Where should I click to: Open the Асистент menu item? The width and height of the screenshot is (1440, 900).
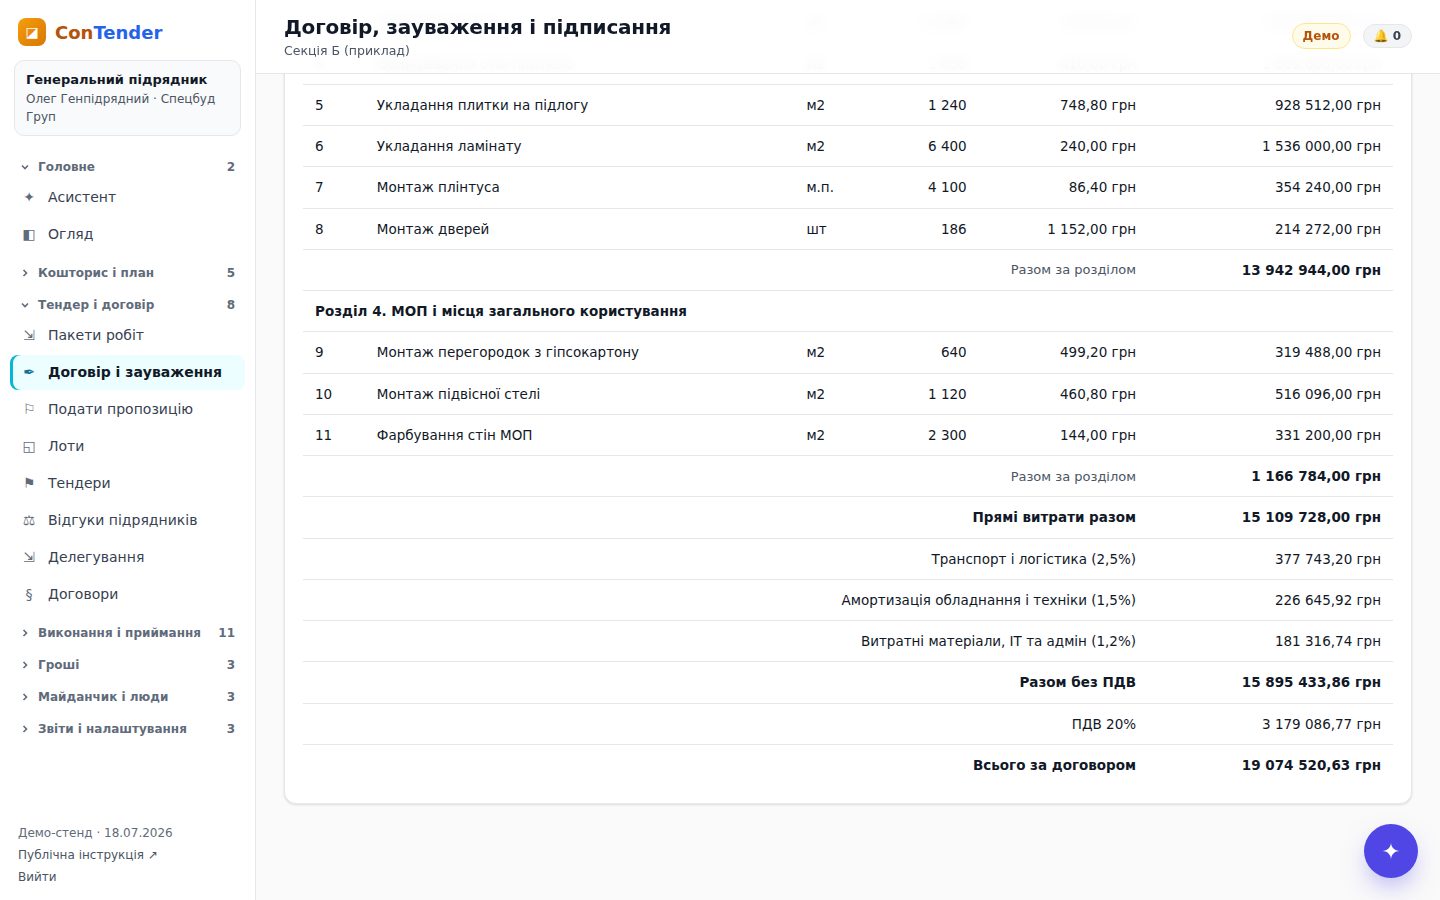point(127,197)
